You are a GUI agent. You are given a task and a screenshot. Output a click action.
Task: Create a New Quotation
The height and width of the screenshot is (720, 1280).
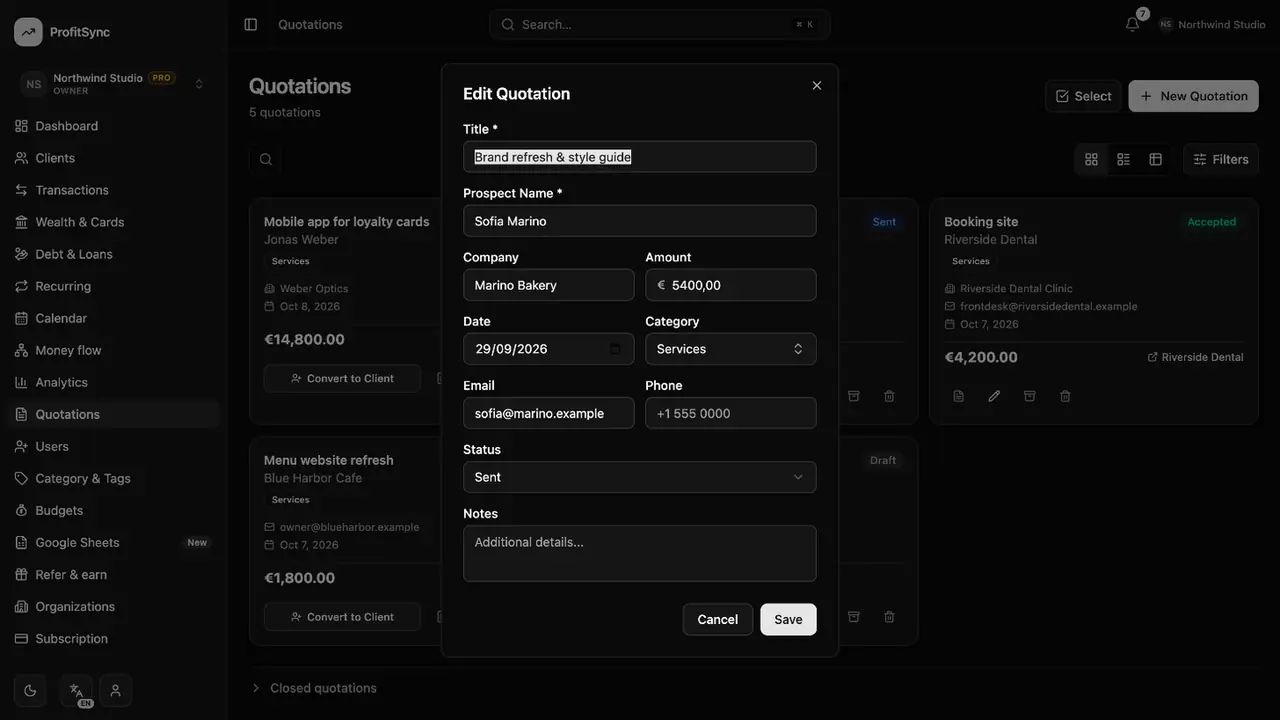click(x=1194, y=96)
